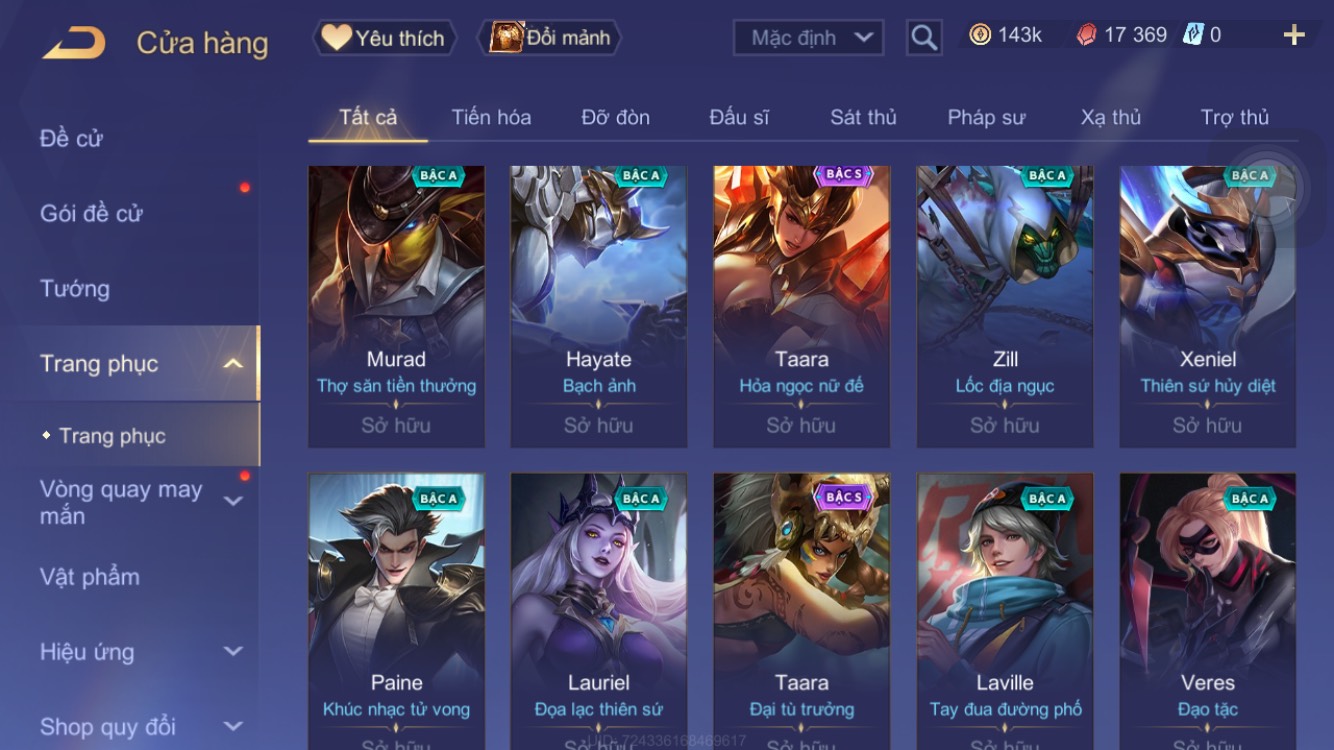1334x750 pixels.
Task: Select the Zill Lốc địa ngục skin card
Action: click(x=1005, y=307)
